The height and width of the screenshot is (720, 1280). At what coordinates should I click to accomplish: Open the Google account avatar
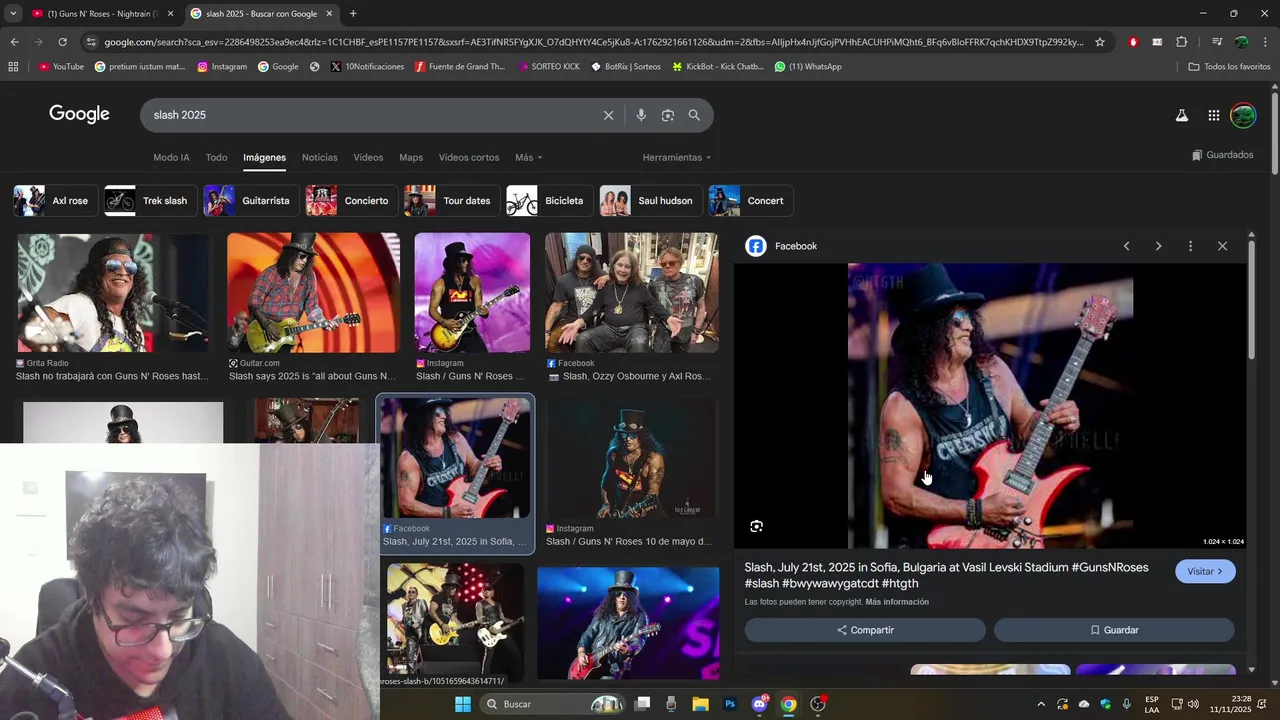[1243, 115]
